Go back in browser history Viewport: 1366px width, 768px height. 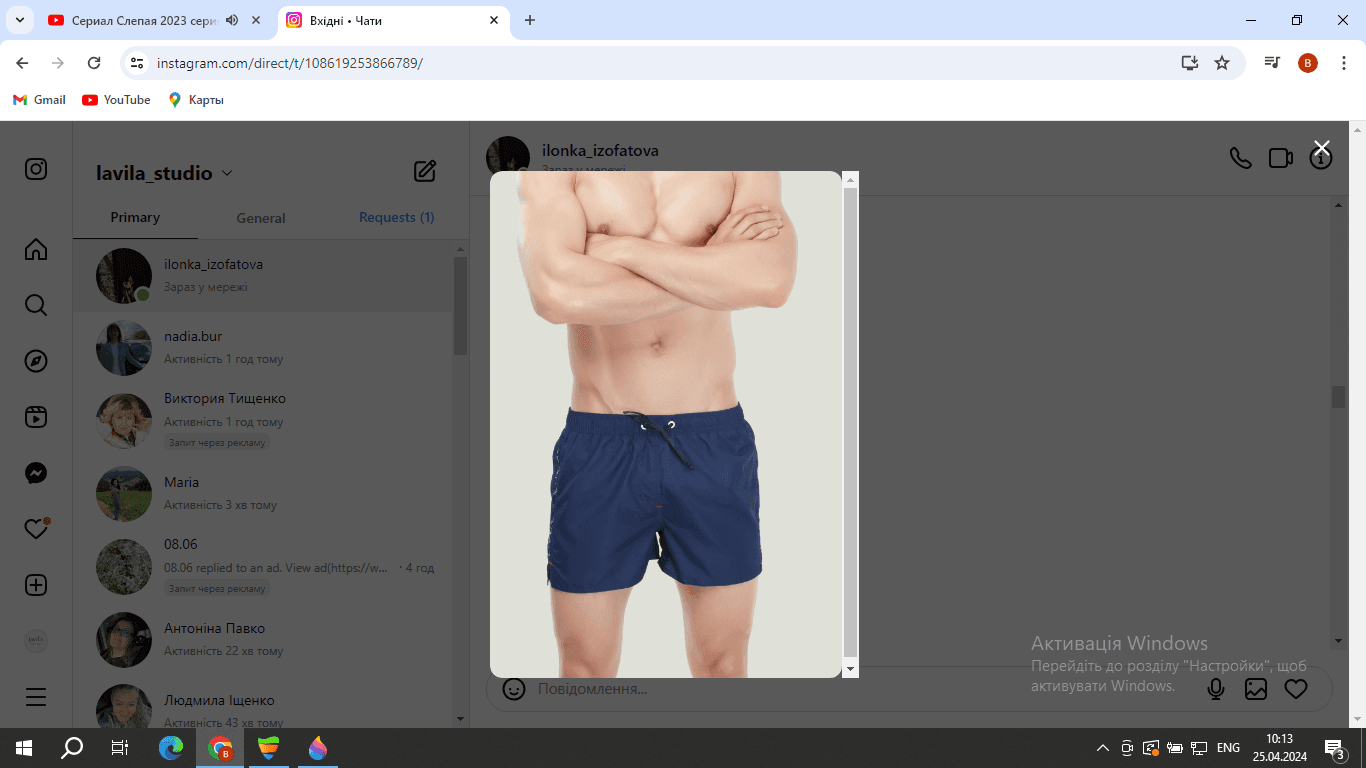pos(22,63)
